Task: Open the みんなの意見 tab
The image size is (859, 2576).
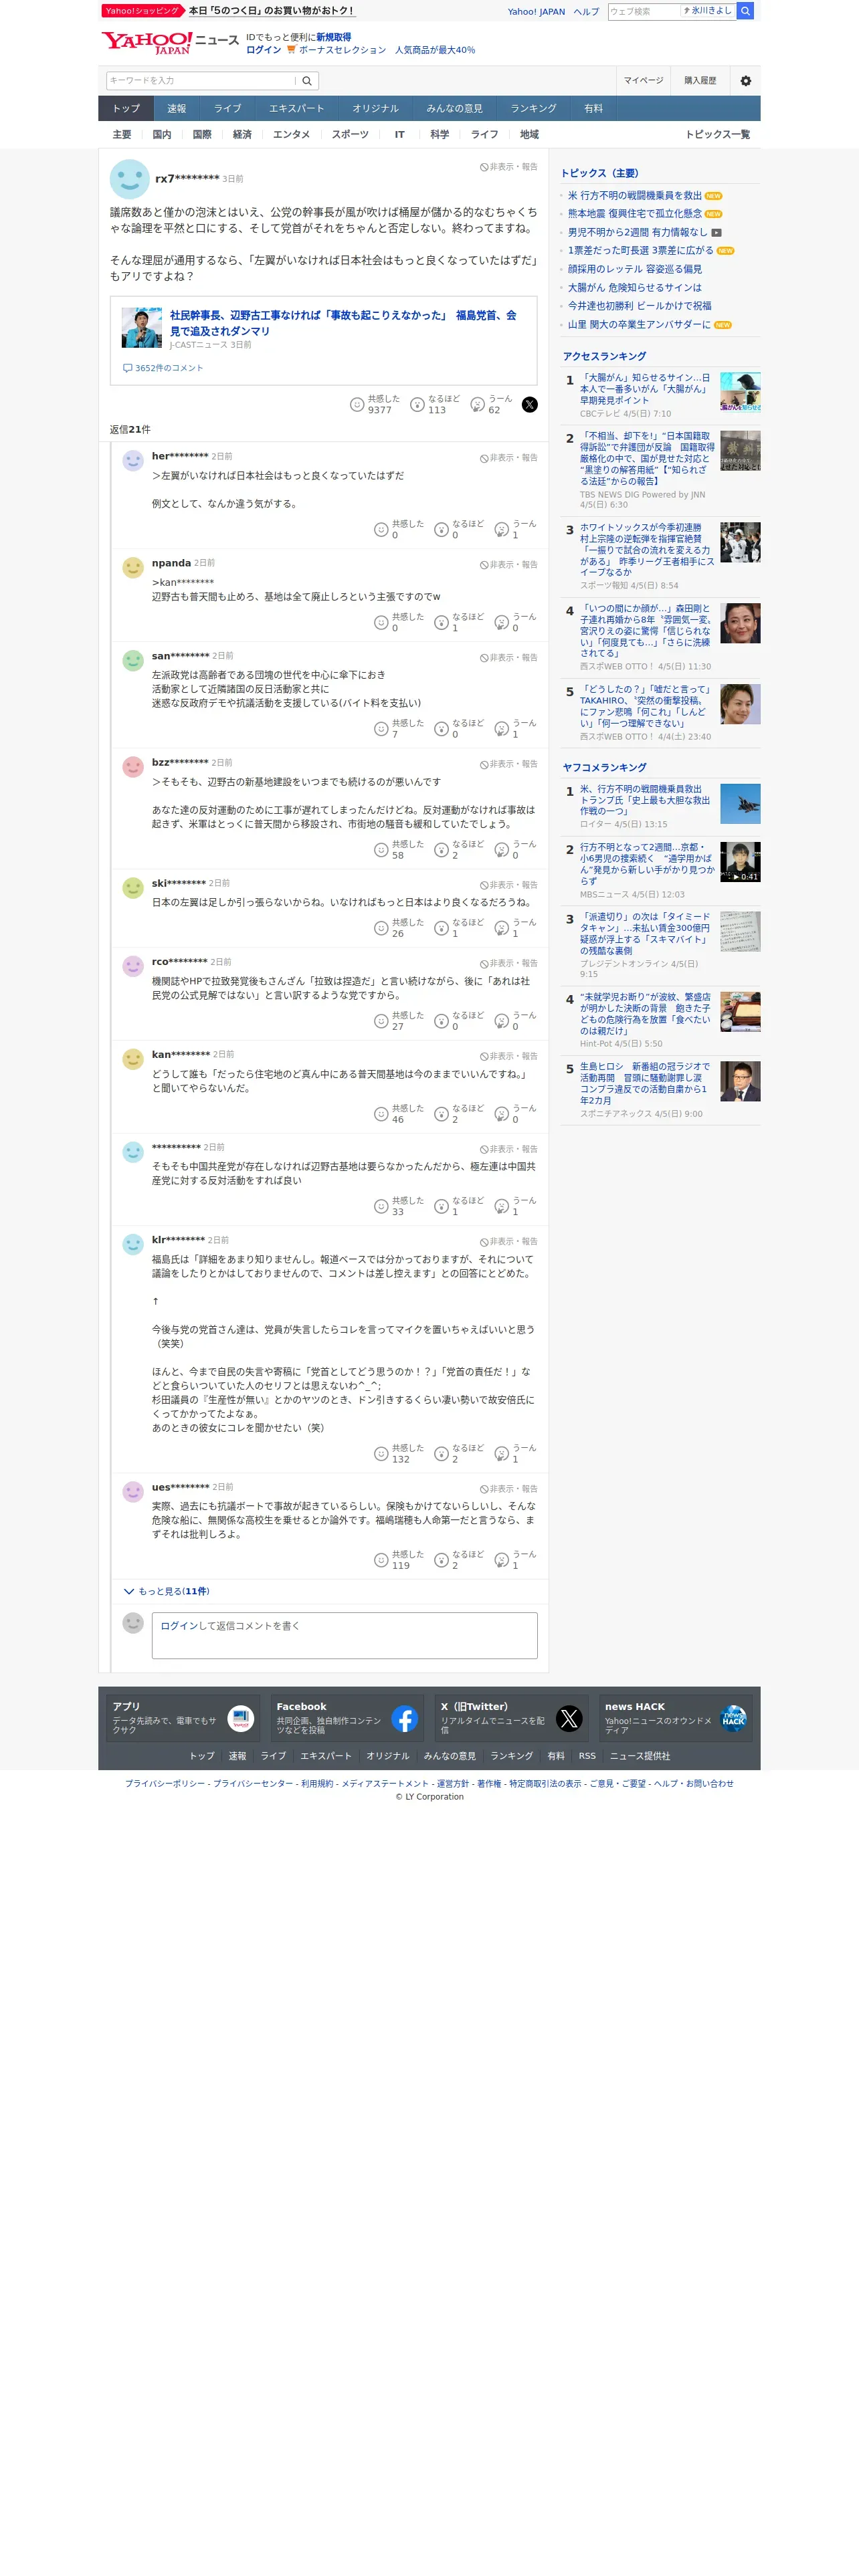Action: [454, 108]
